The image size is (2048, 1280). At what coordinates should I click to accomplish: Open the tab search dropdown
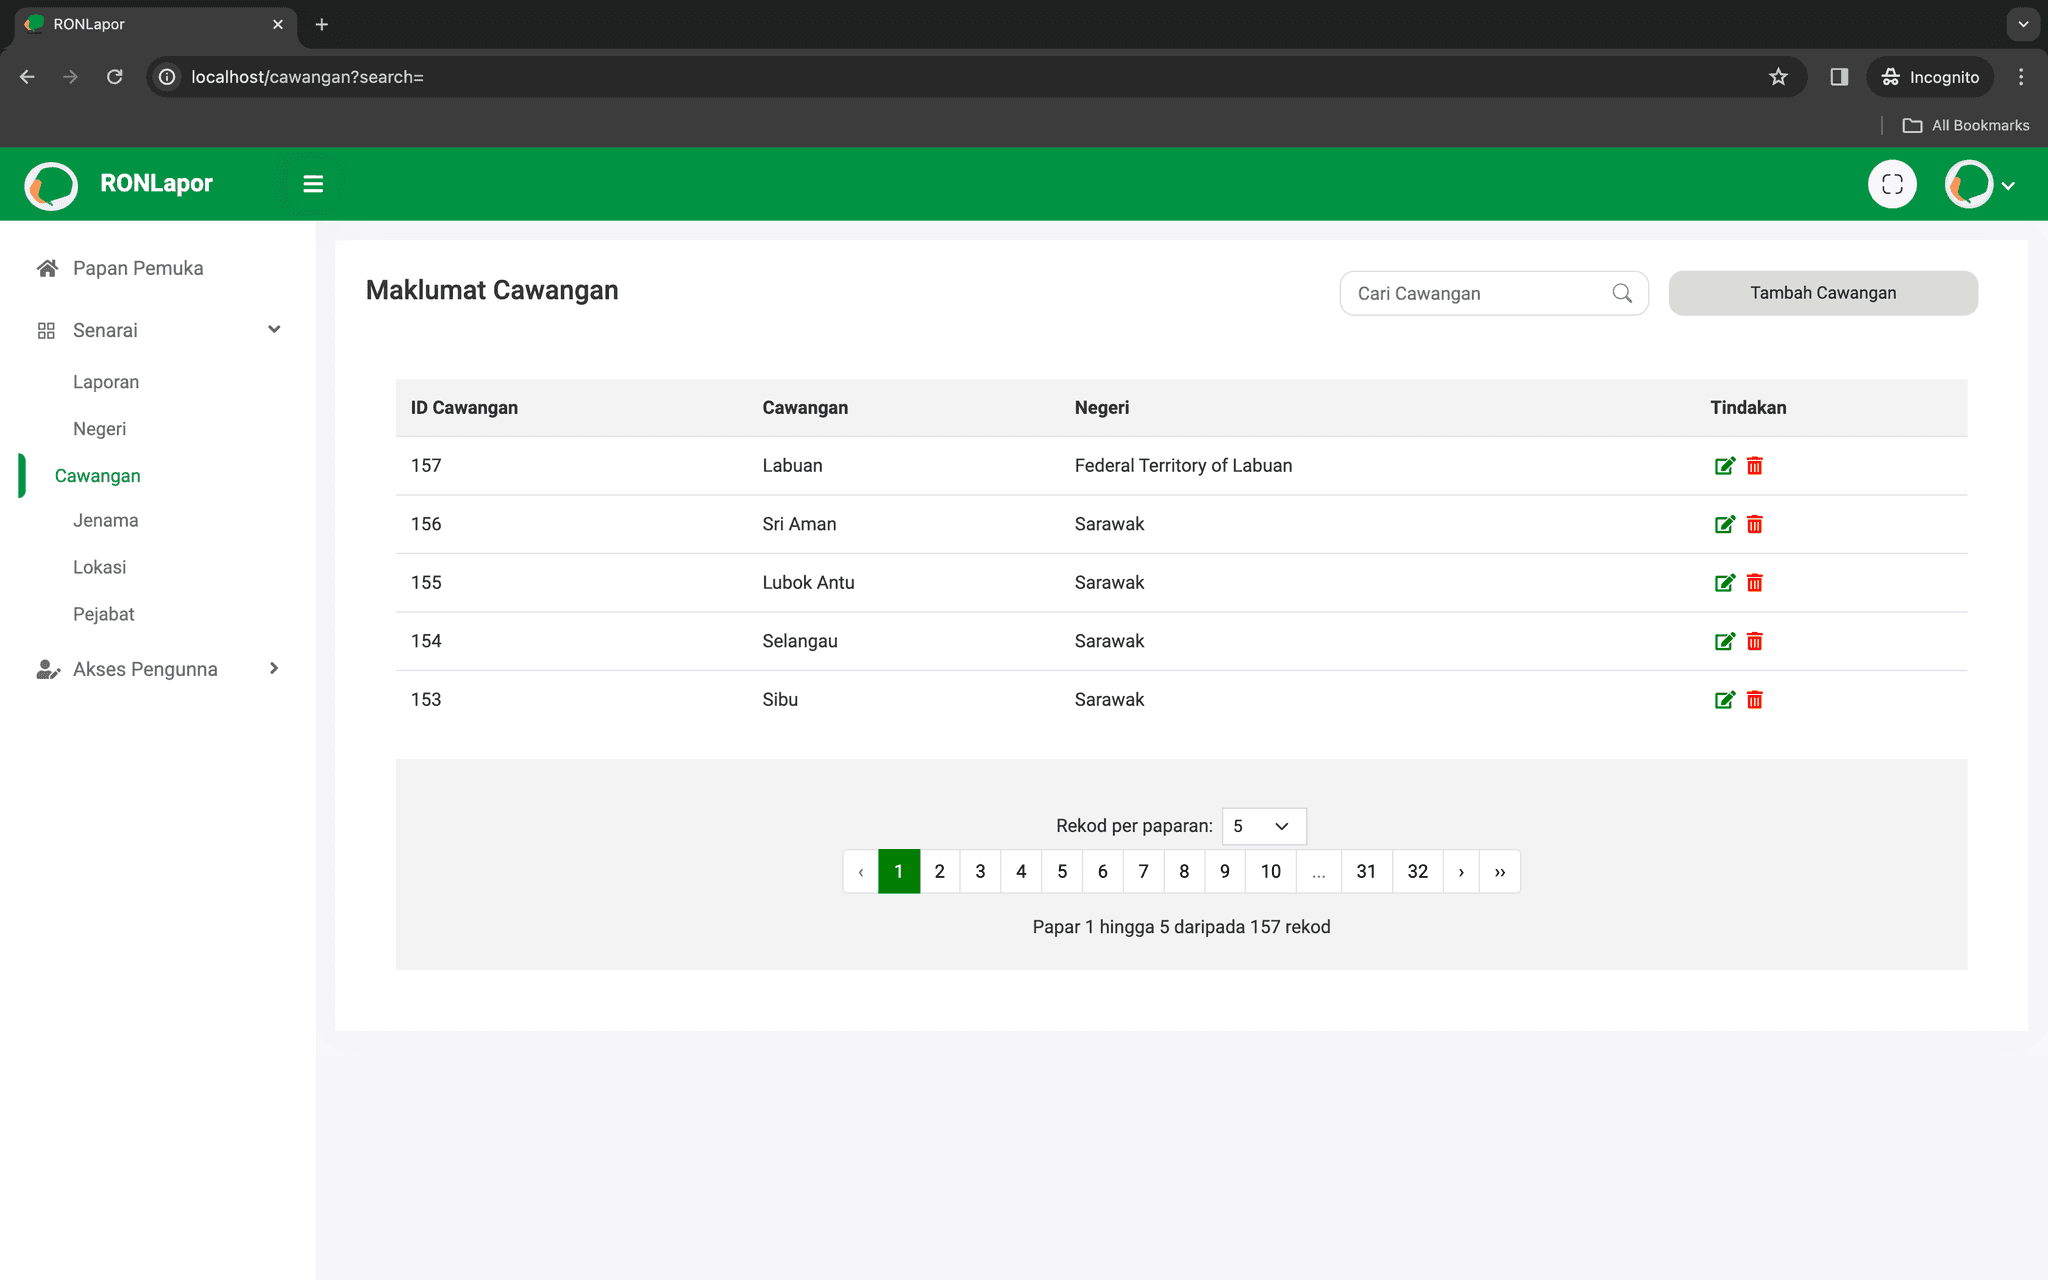pos(2023,24)
